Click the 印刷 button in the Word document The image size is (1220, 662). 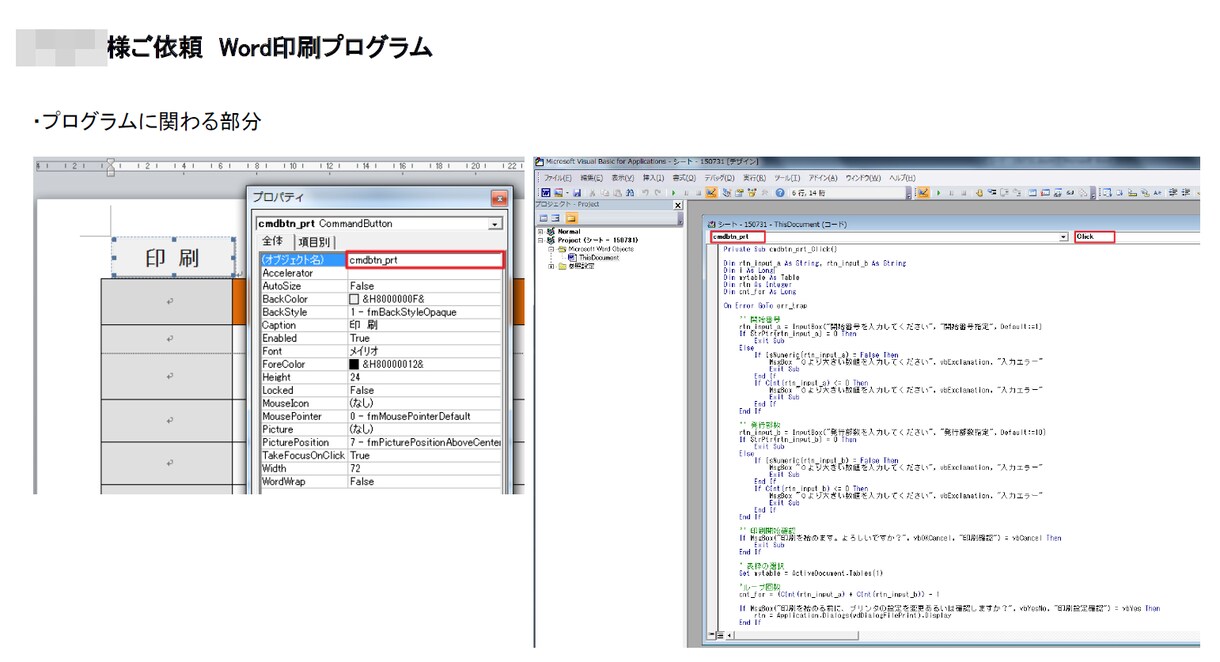pos(174,258)
